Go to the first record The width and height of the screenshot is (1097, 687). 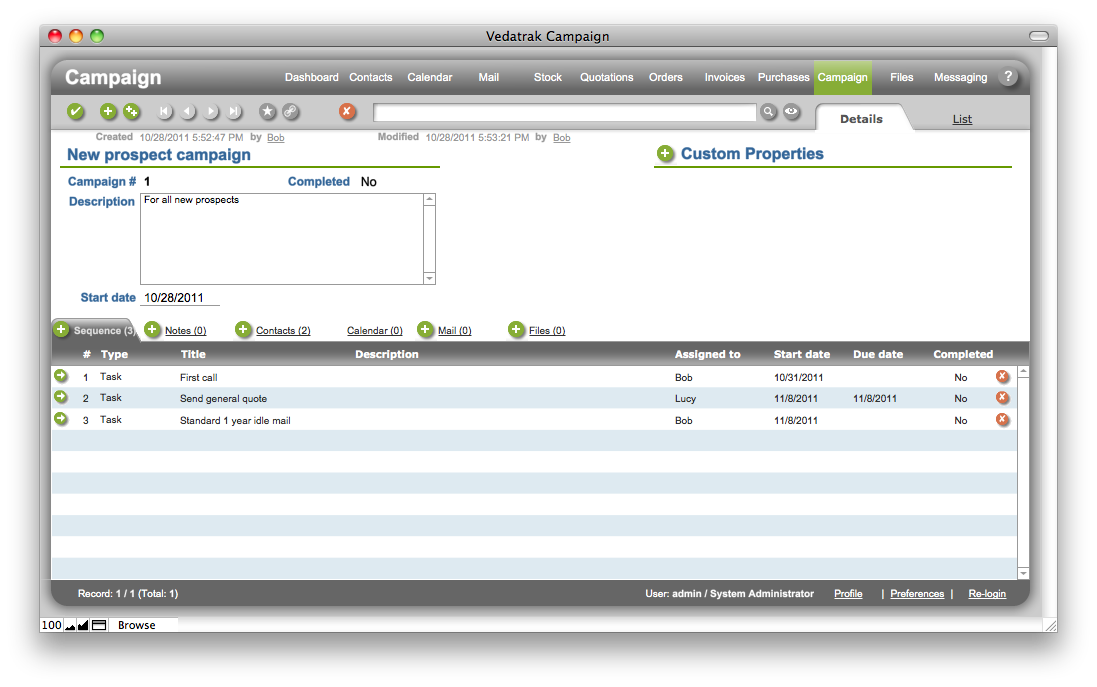point(164,111)
